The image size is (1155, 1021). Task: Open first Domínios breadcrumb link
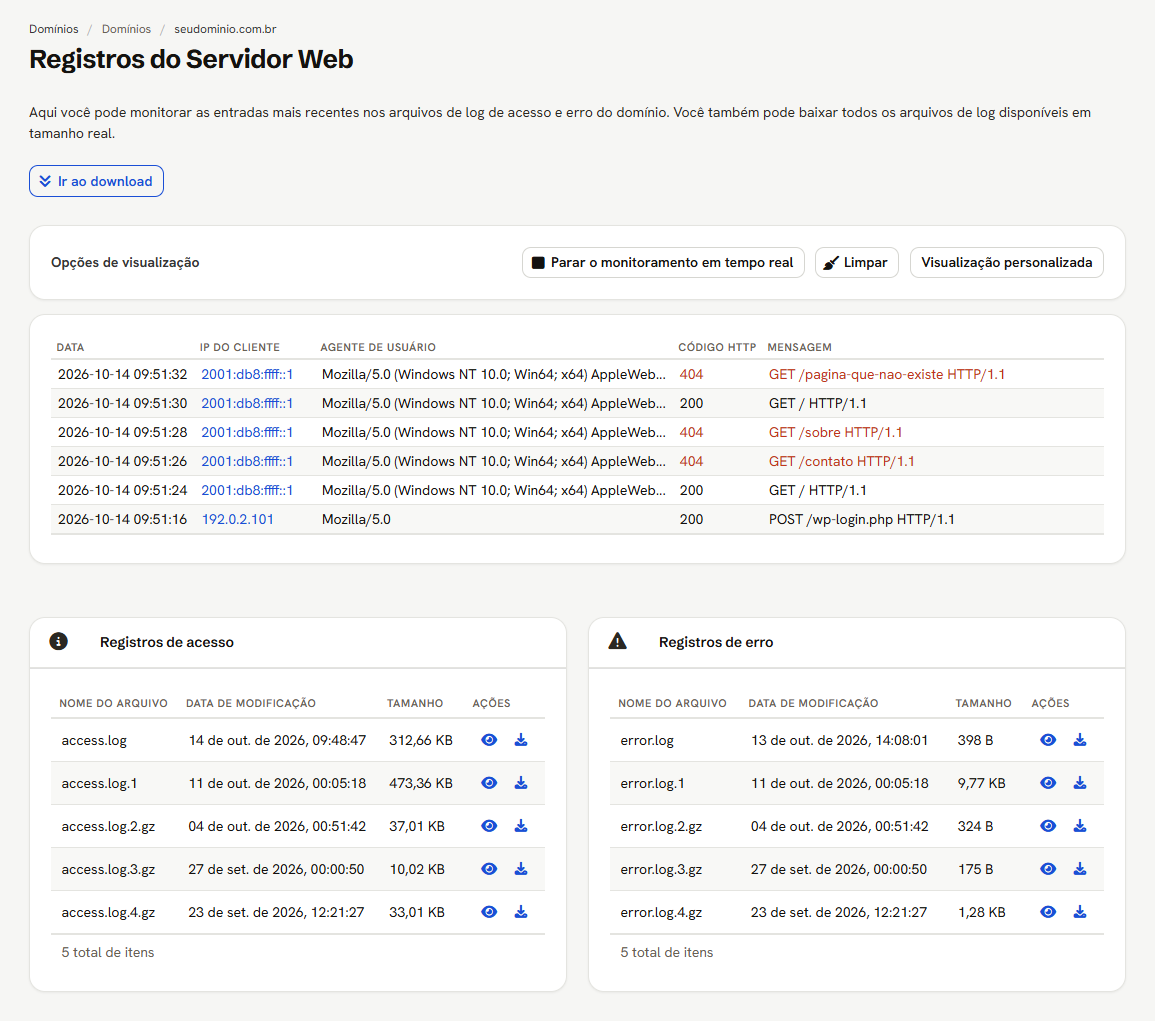54,29
